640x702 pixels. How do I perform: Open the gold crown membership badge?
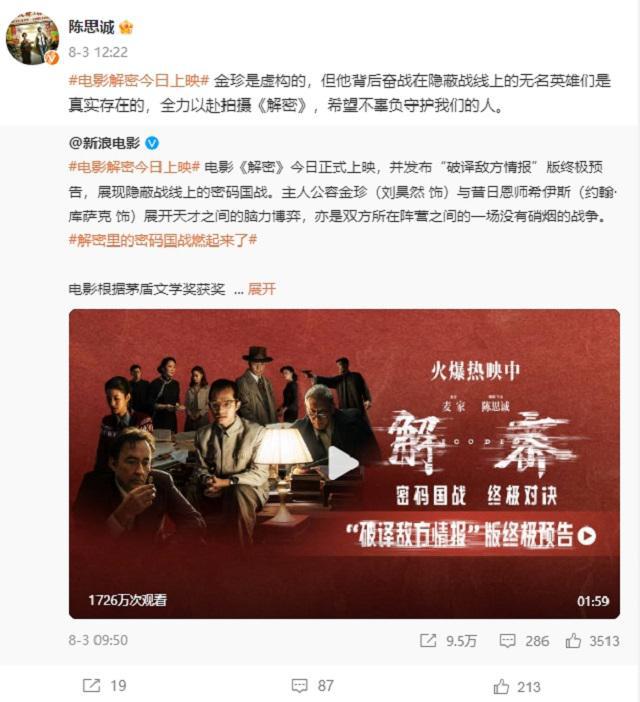point(126,28)
